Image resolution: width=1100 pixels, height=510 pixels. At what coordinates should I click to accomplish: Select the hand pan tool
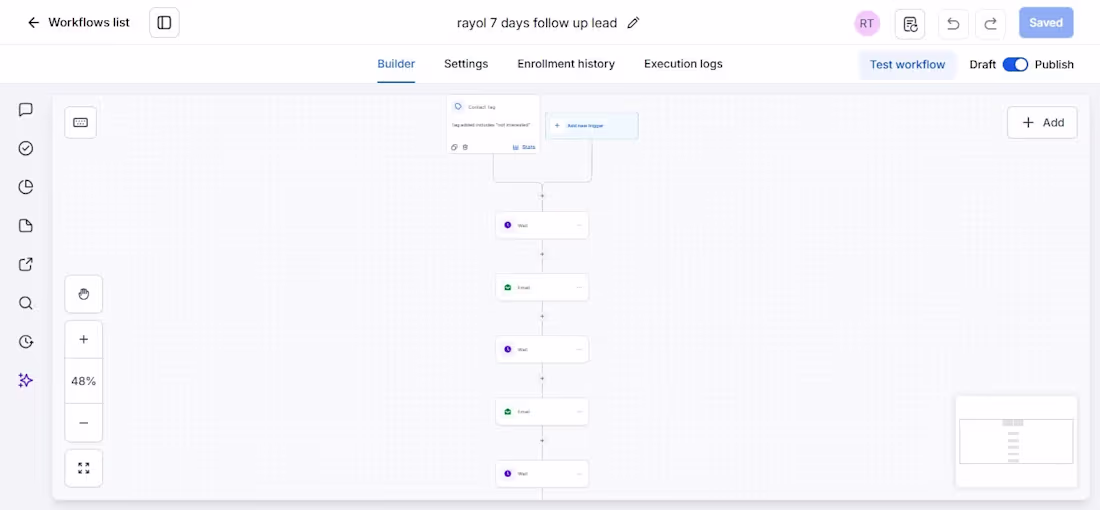[83, 294]
